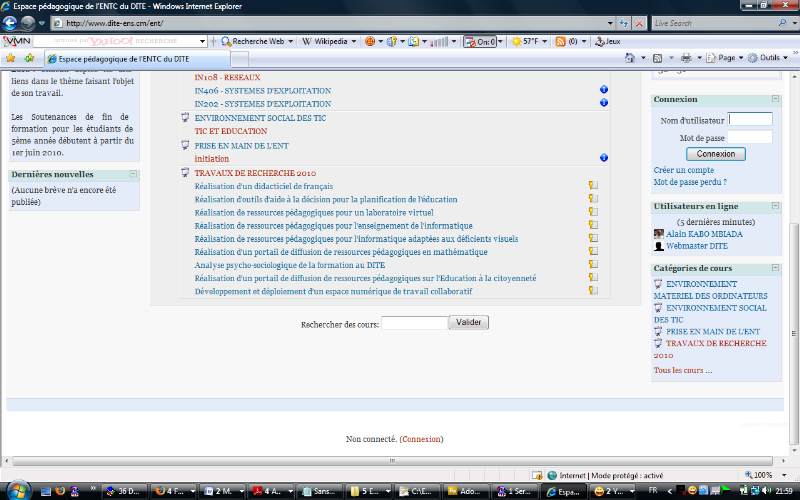
Task: Open the TIC ET EDUCATION course link
Action: 231,131
